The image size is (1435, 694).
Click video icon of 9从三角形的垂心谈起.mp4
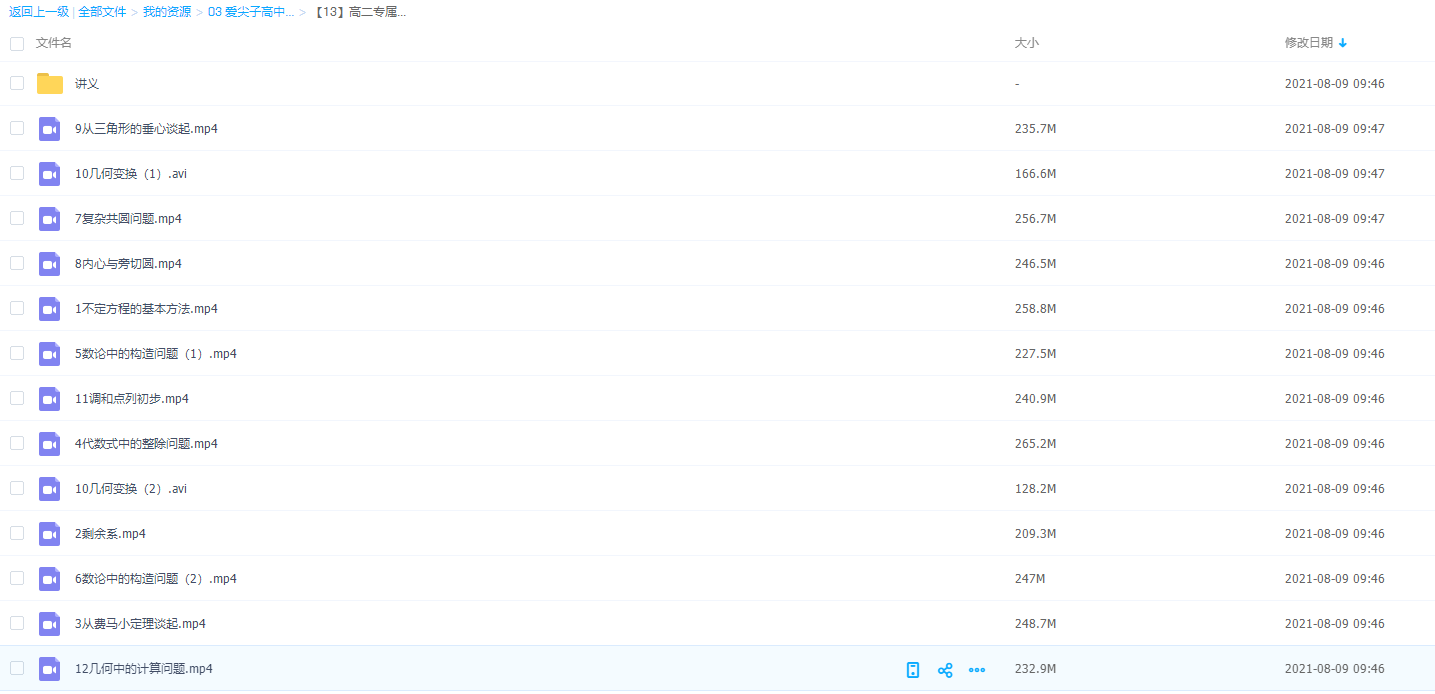pos(50,129)
